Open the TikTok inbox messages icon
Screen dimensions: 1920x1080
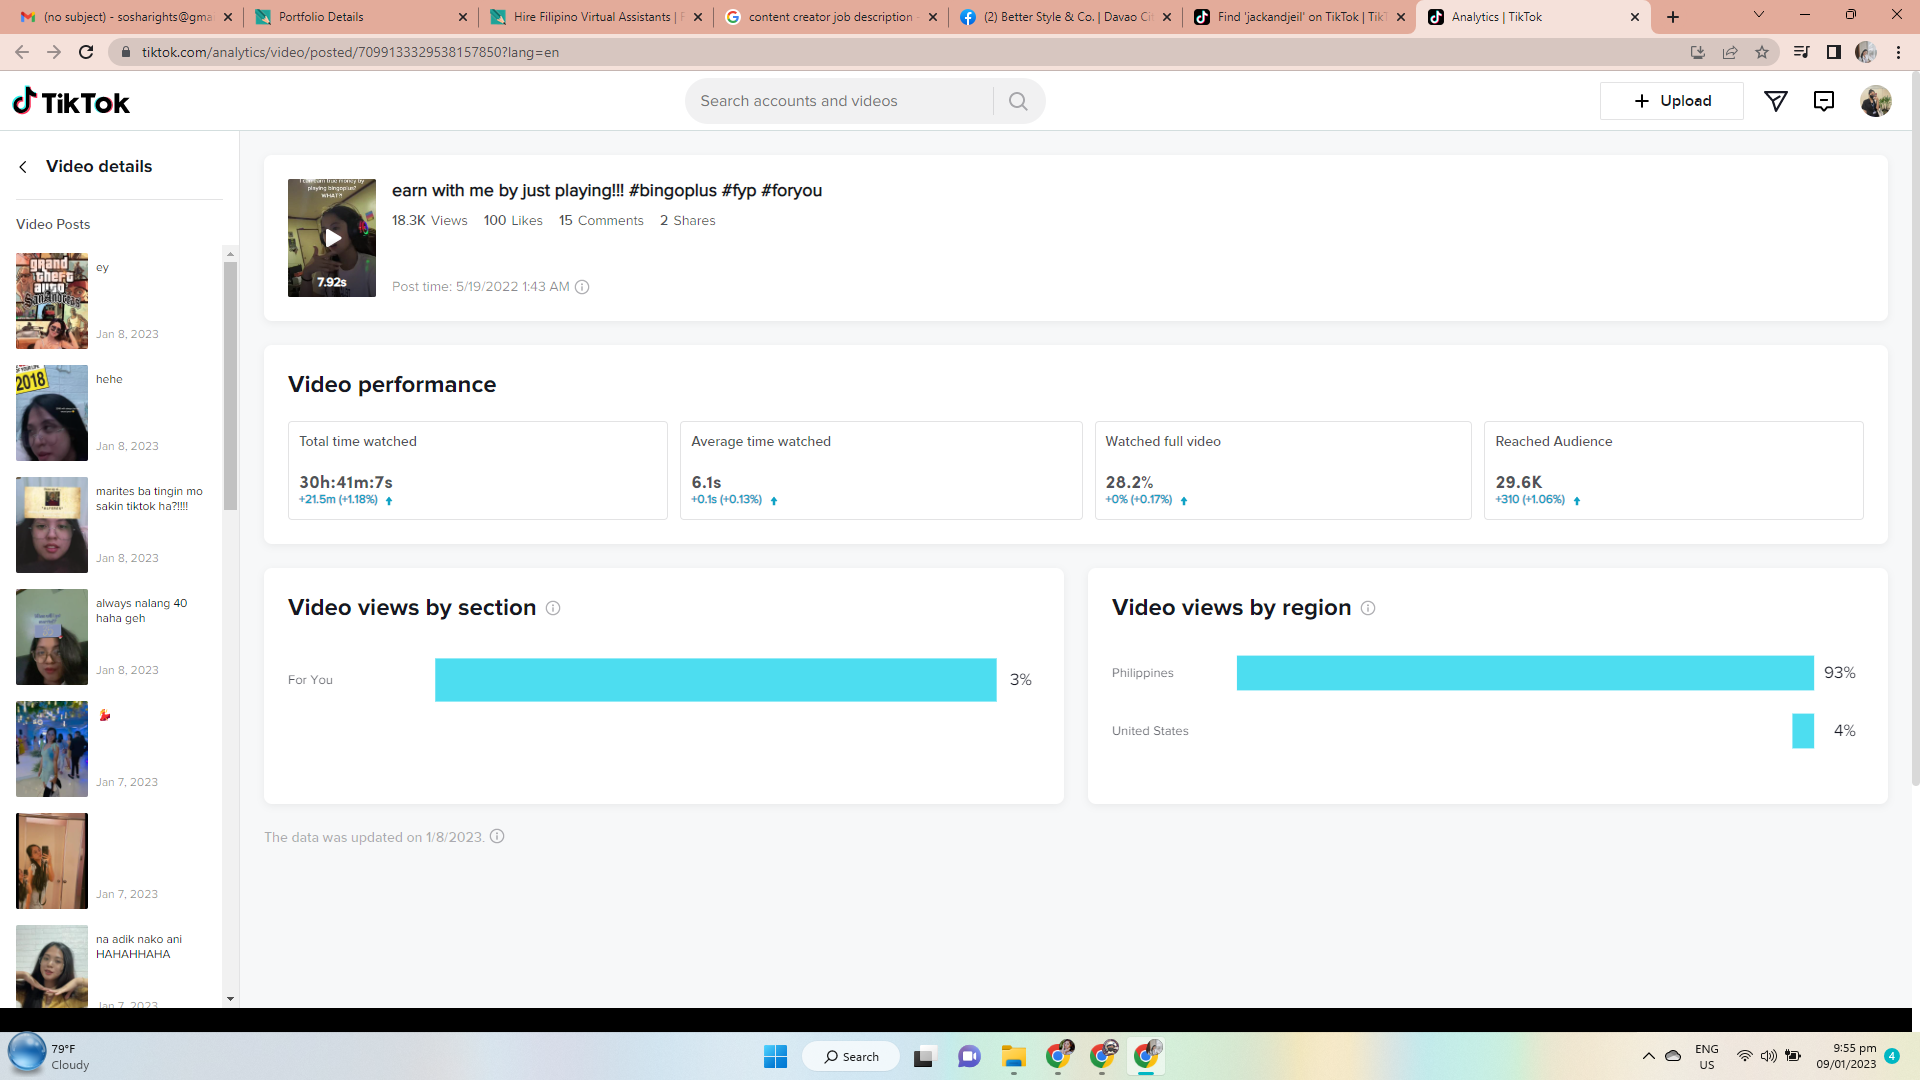point(1776,101)
